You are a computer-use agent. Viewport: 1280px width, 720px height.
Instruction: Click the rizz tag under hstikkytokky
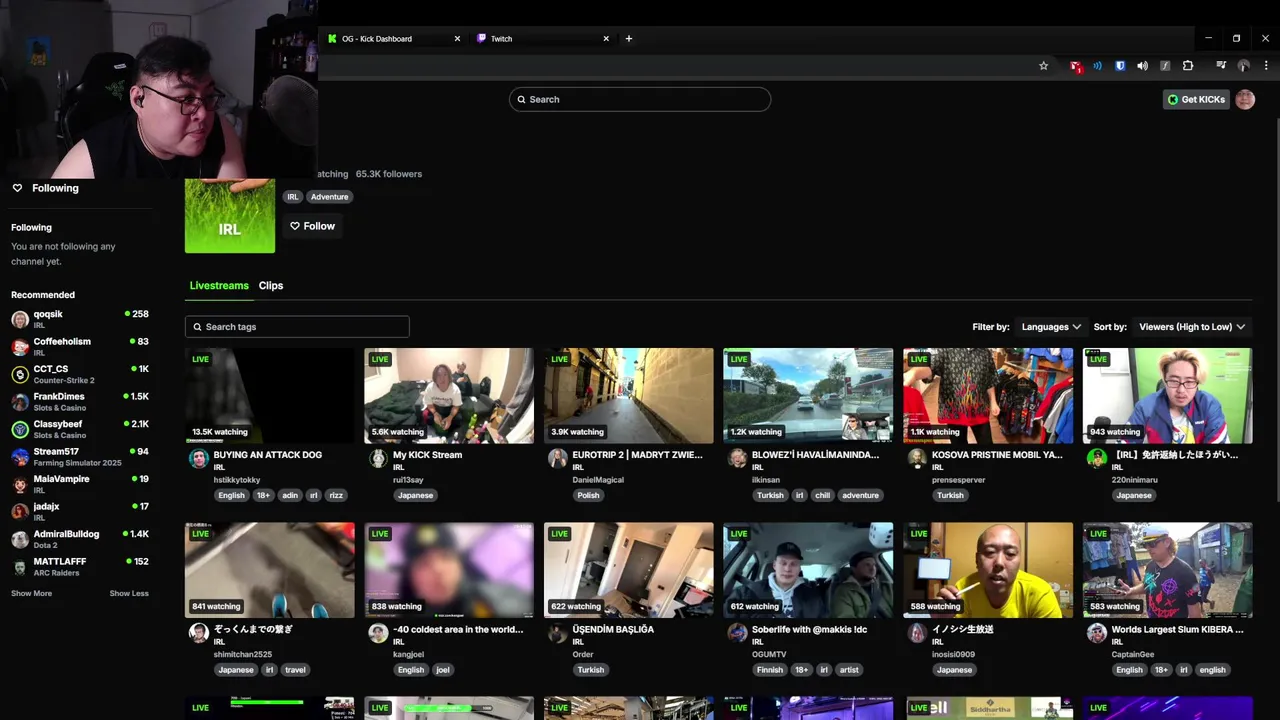[x=336, y=495]
